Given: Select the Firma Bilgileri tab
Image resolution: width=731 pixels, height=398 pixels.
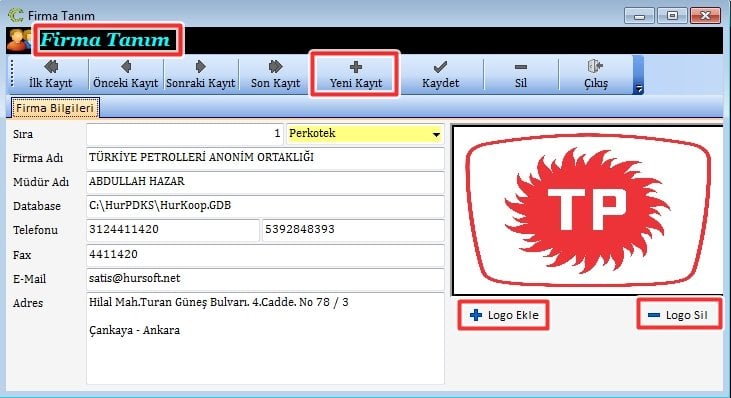Looking at the screenshot, I should (55, 108).
